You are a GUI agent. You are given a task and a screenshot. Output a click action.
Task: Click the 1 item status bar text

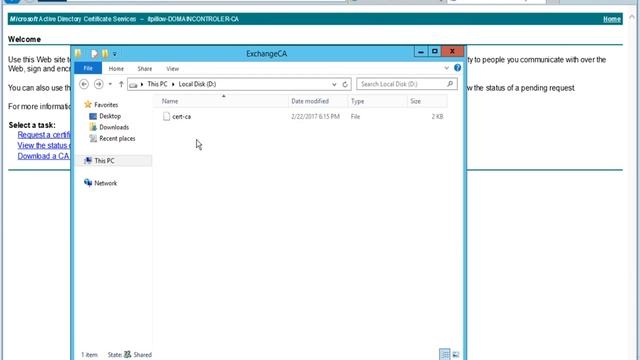89,355
